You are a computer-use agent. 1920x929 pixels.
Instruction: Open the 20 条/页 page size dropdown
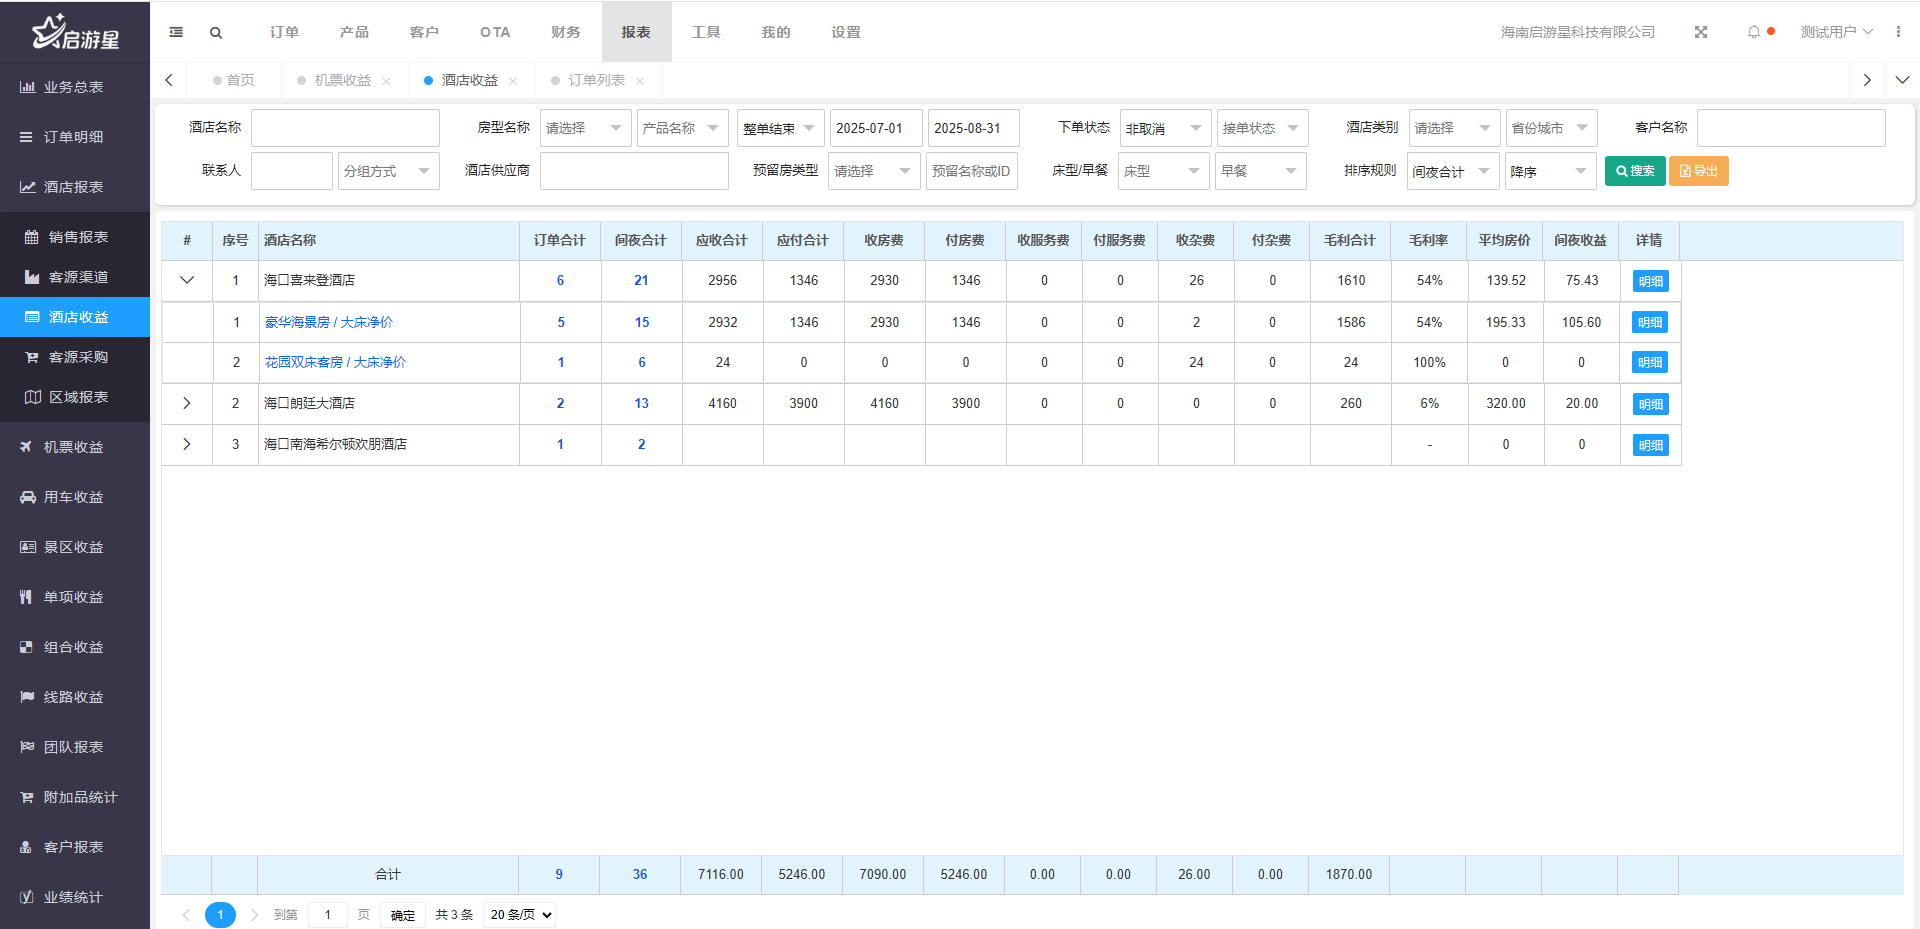[520, 915]
